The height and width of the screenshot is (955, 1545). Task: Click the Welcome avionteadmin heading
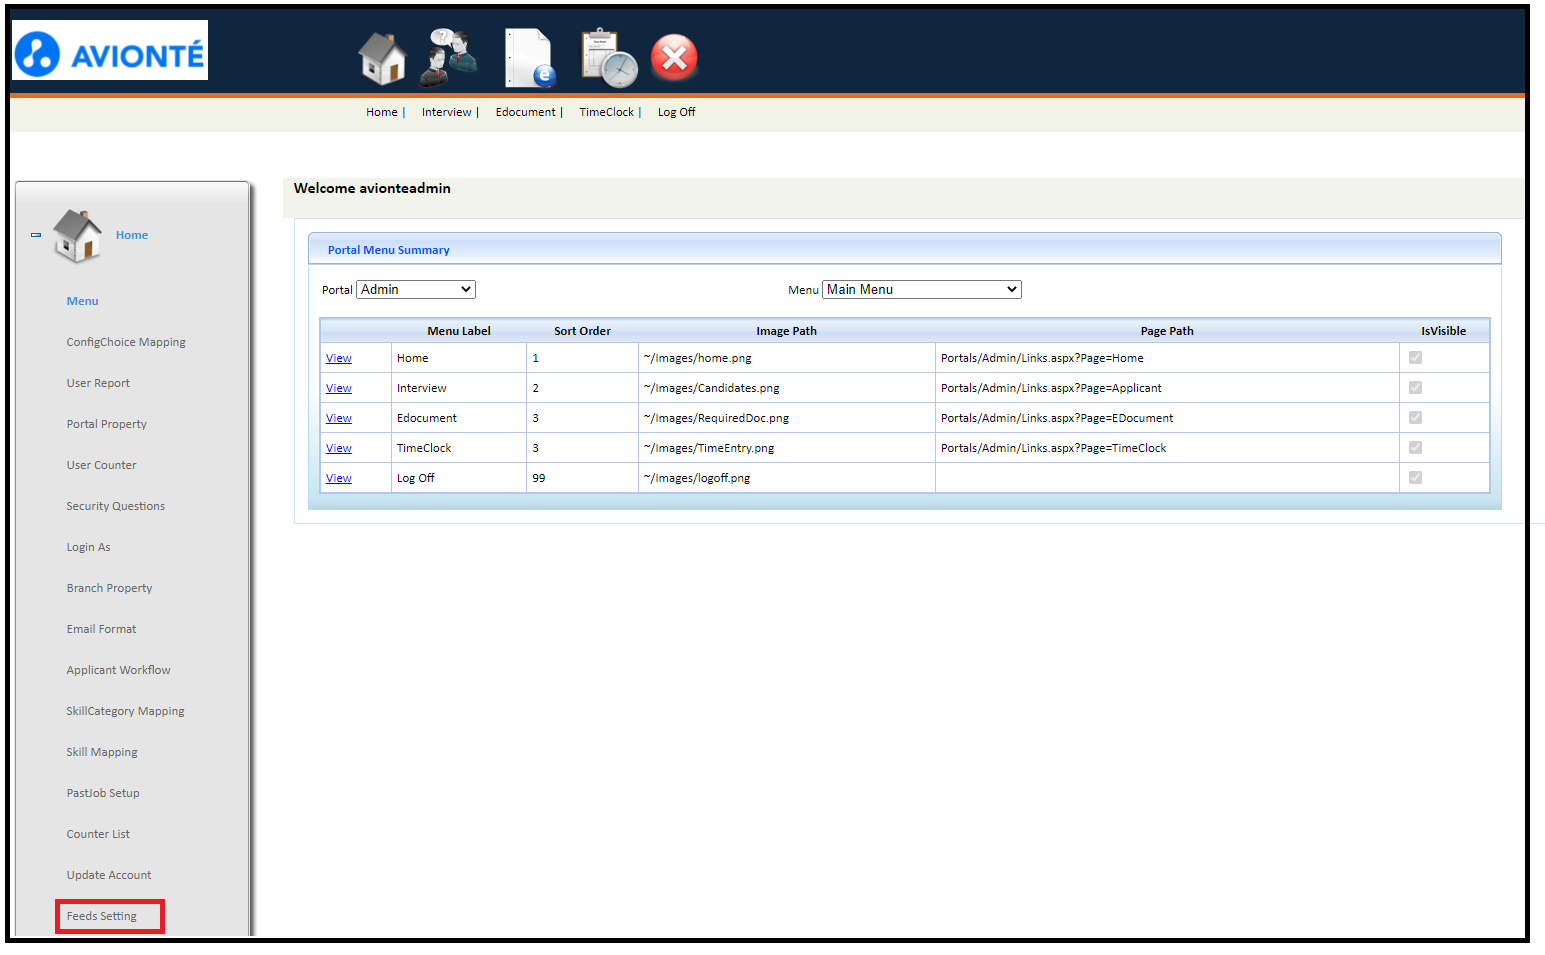coord(372,188)
